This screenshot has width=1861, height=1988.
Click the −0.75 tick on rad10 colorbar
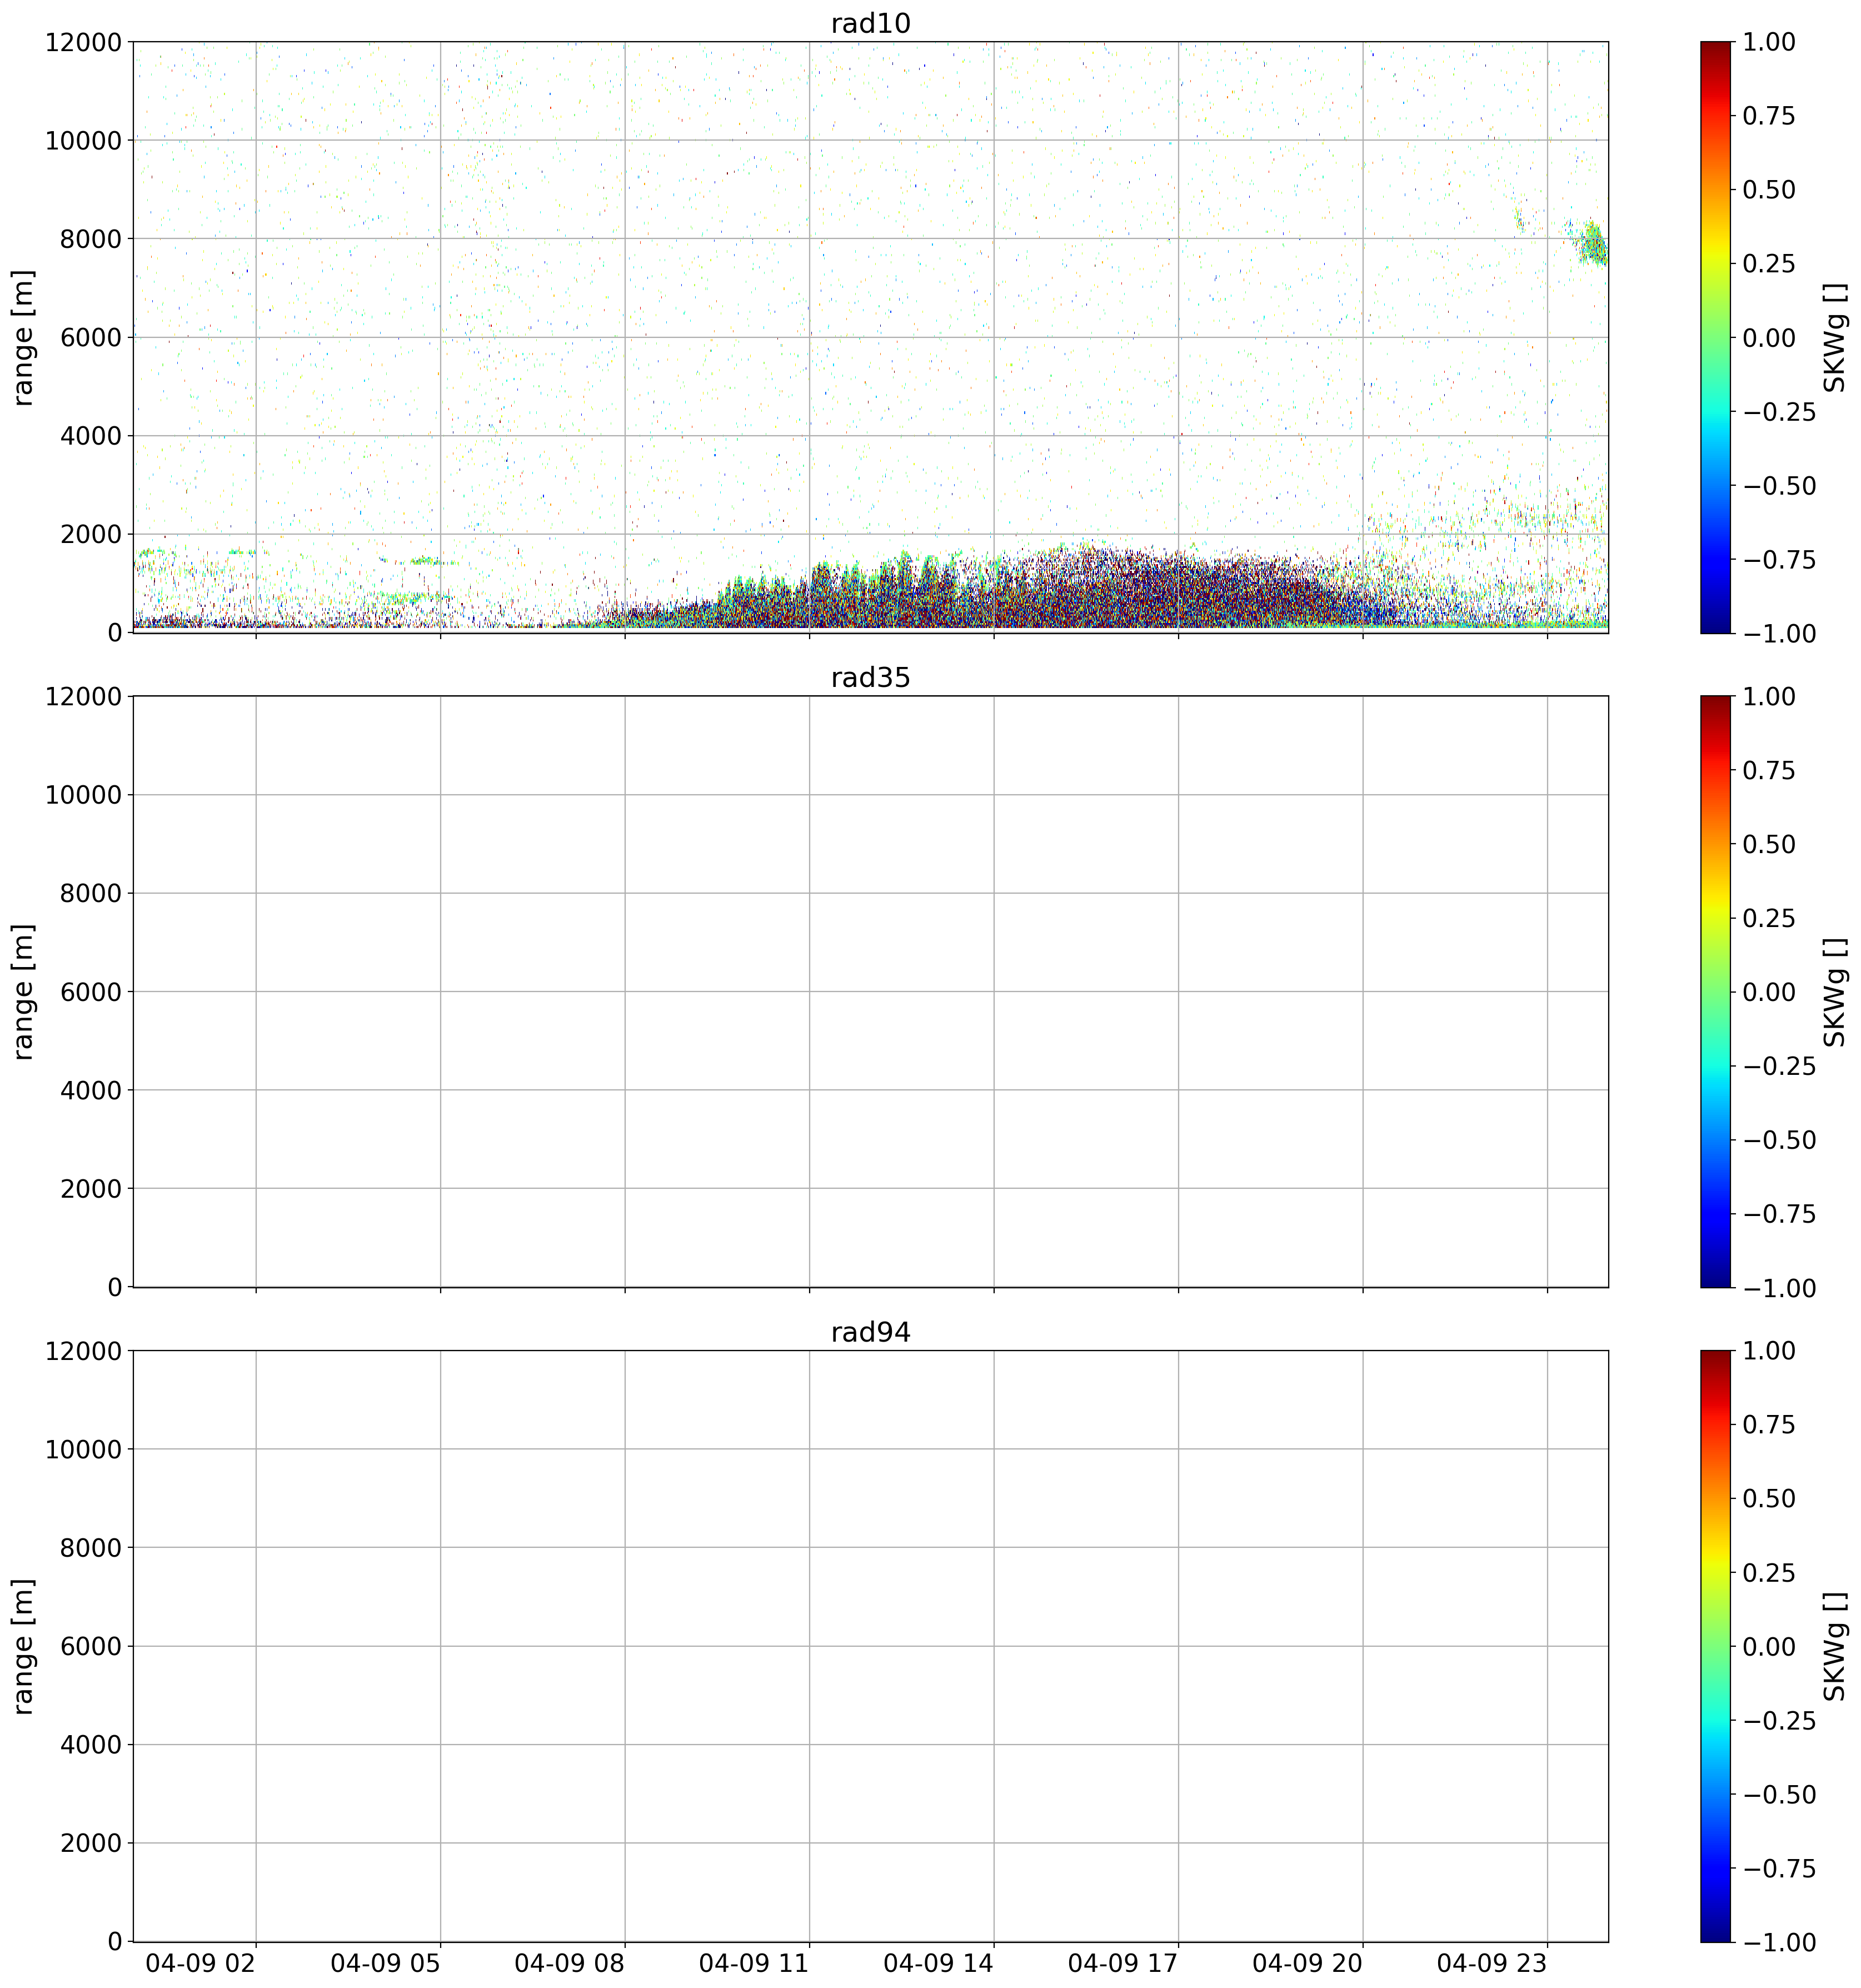tap(1779, 559)
